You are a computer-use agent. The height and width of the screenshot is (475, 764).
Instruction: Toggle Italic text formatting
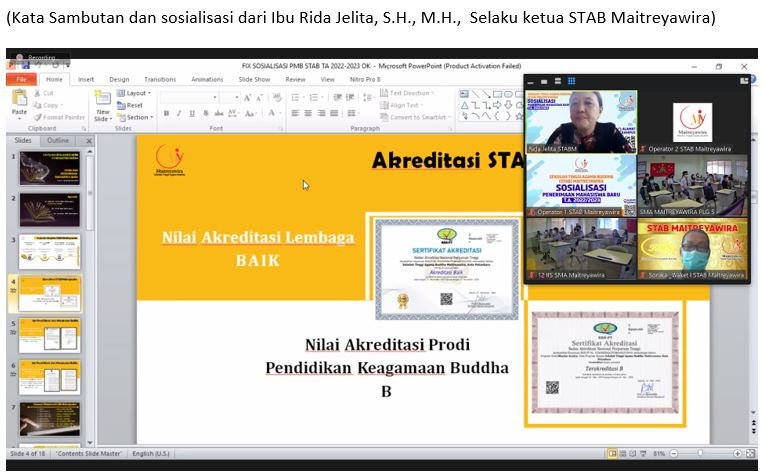pos(178,114)
